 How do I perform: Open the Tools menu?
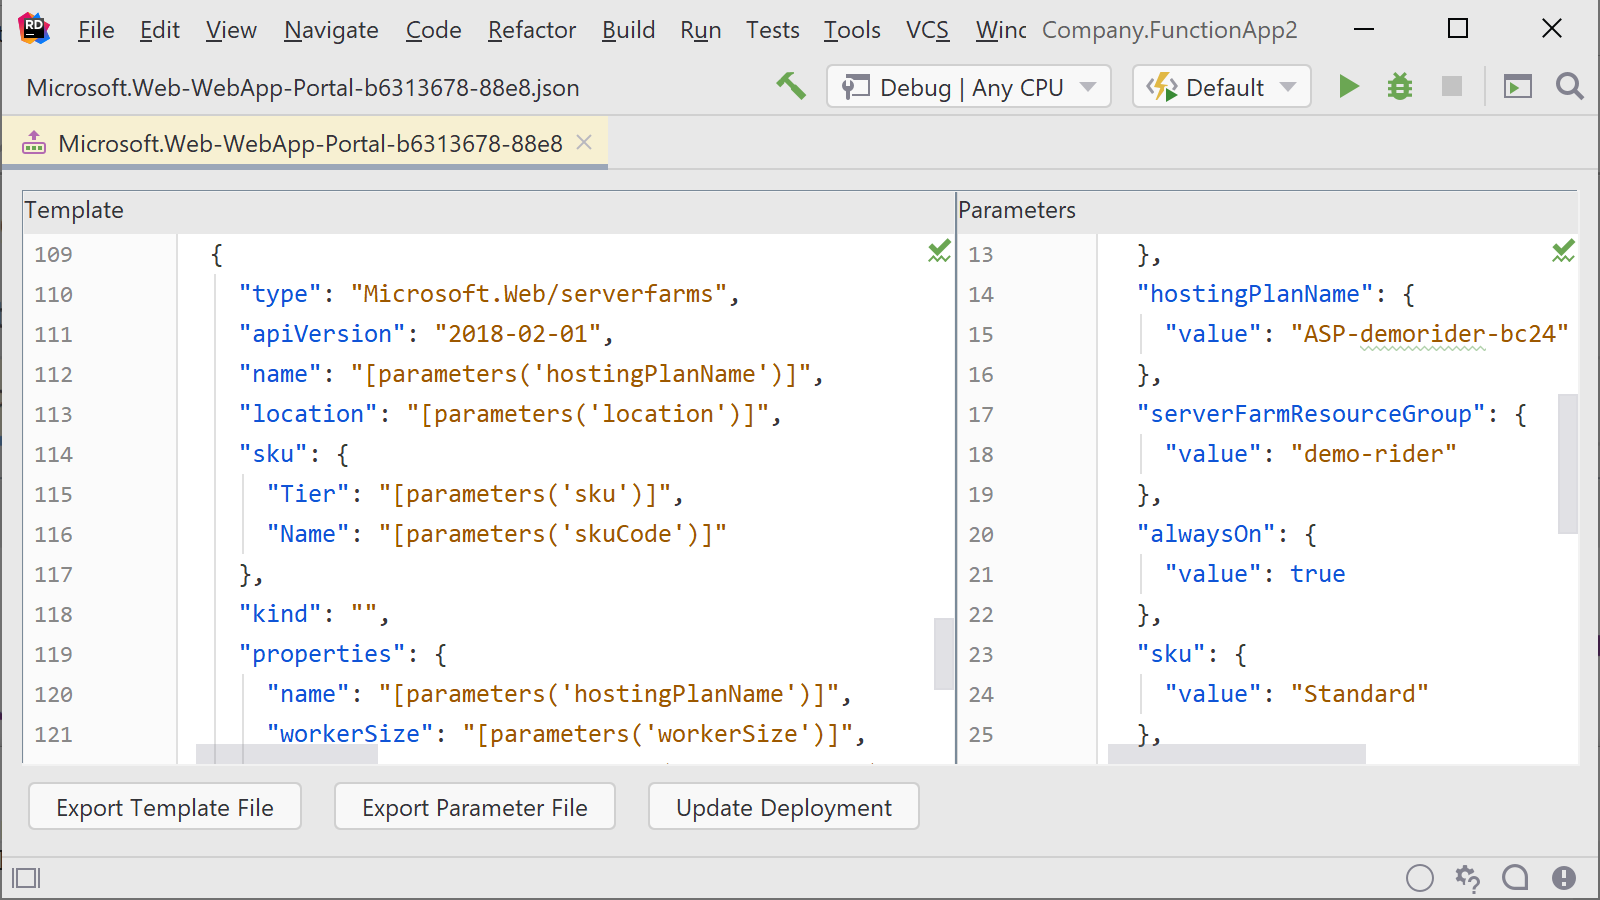click(852, 30)
